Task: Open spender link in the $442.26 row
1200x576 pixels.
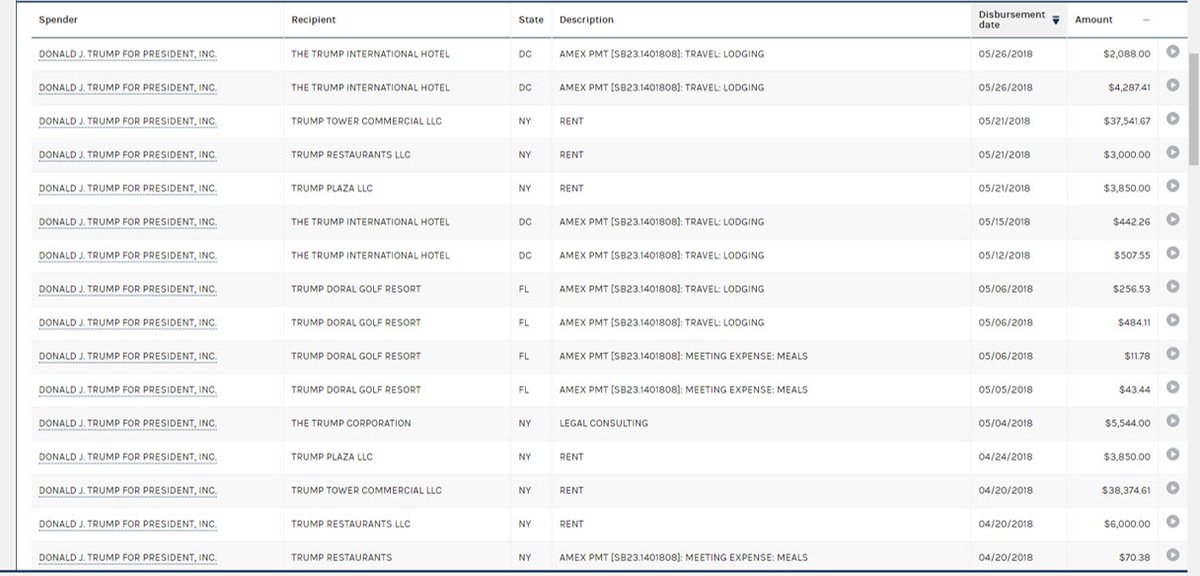Action: coord(128,222)
